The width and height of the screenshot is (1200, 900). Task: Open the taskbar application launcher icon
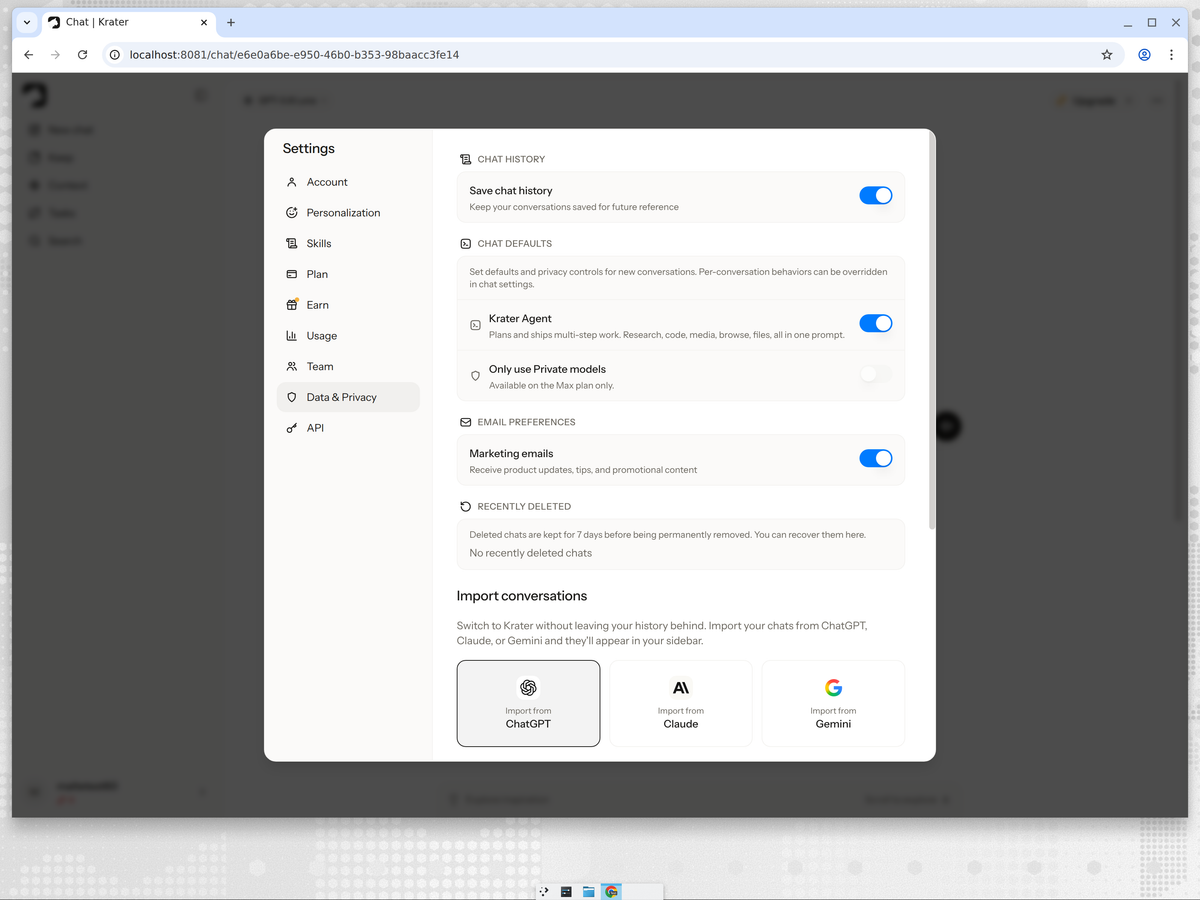pos(544,892)
